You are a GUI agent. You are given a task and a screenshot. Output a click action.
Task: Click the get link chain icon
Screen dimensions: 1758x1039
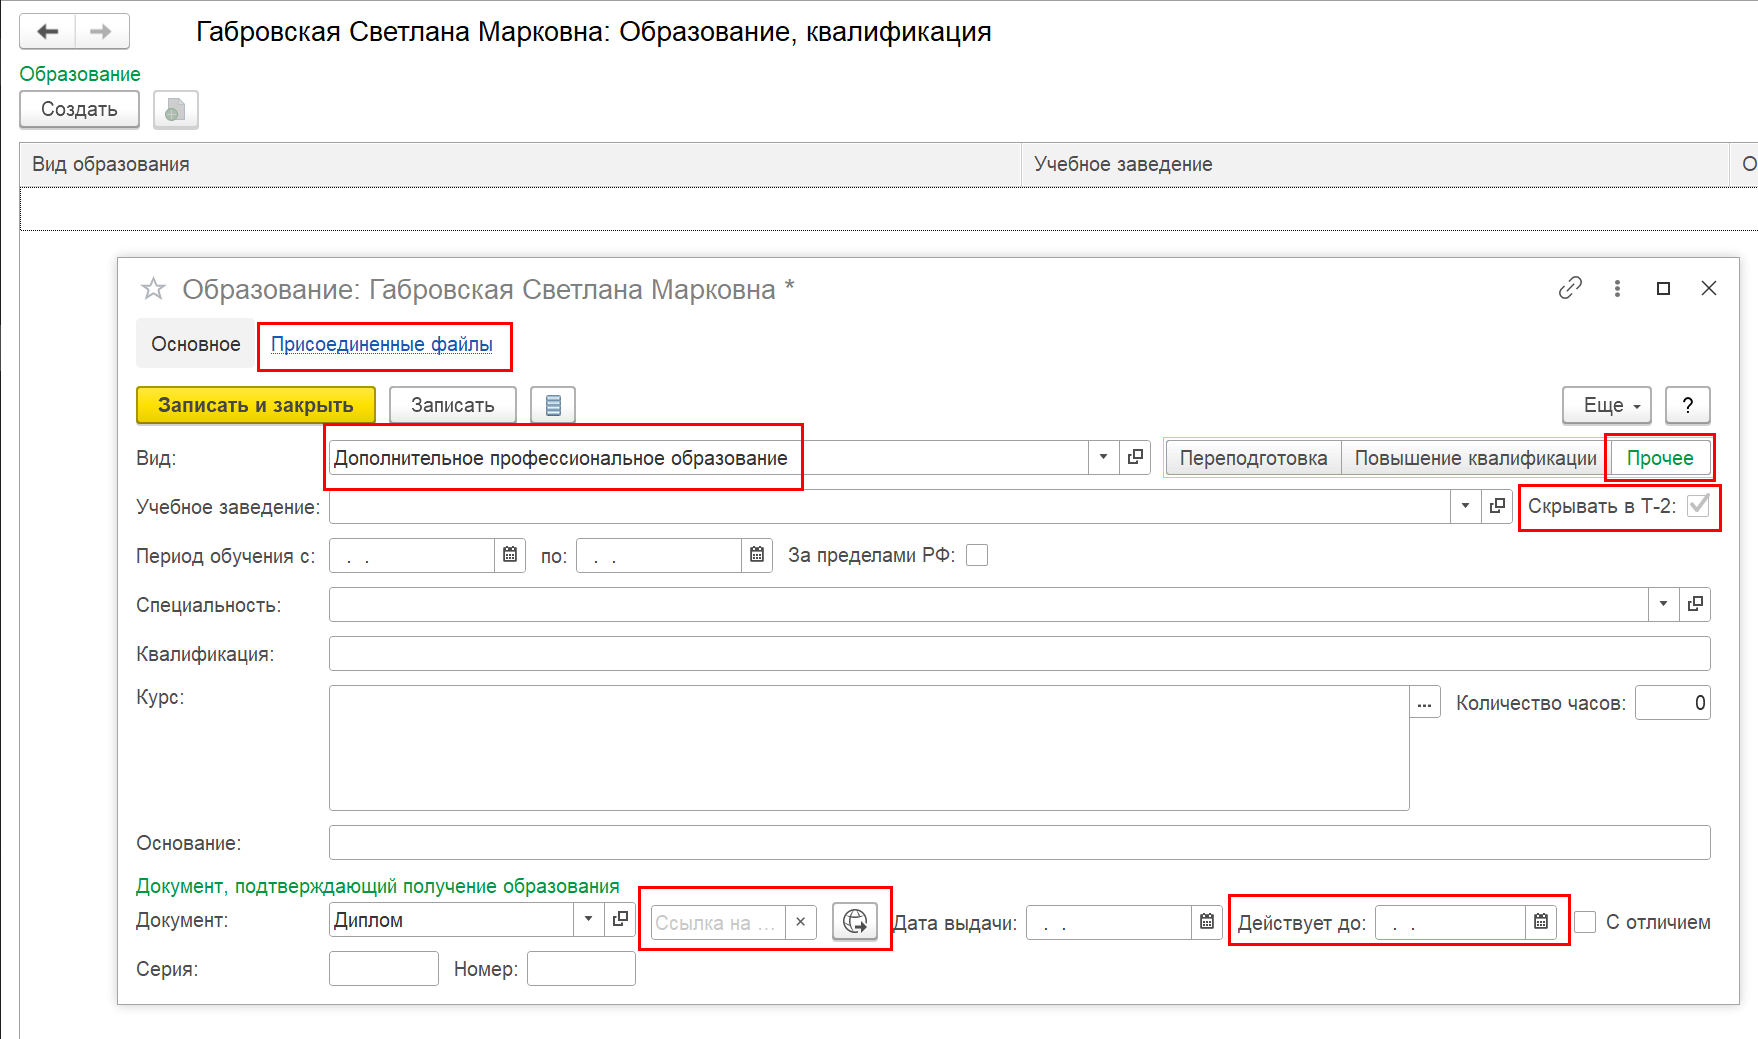1570,288
